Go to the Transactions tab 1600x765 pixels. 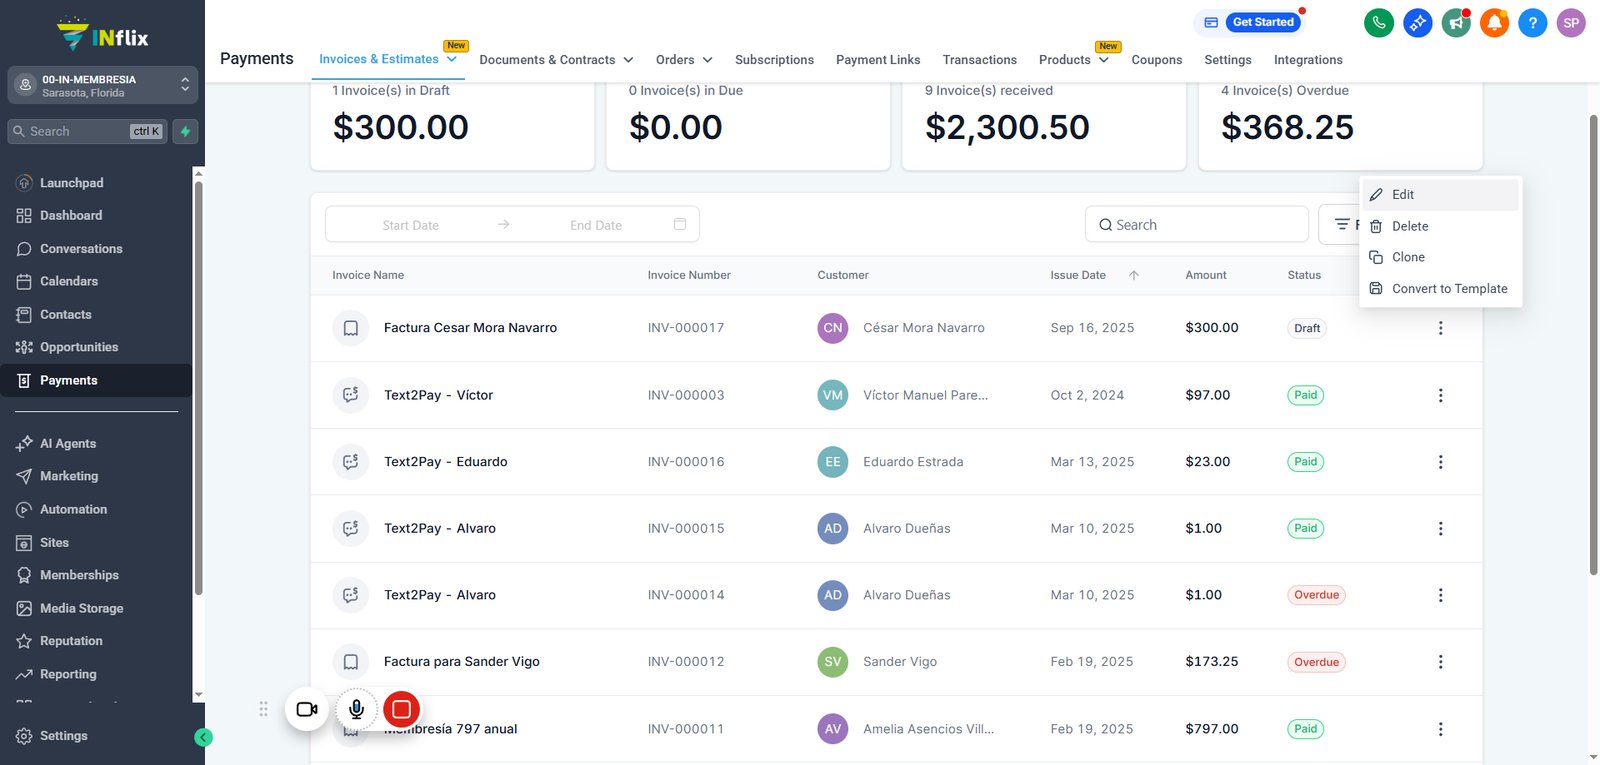click(x=979, y=60)
